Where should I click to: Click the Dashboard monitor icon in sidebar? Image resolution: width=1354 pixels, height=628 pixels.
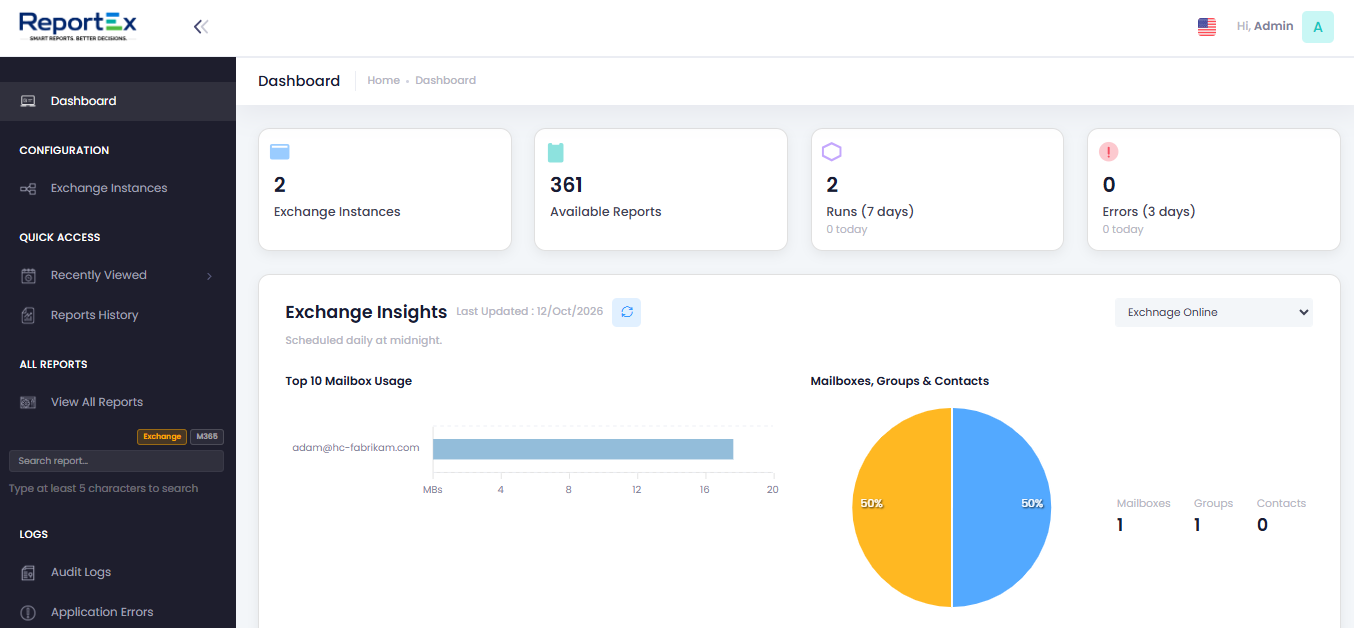(28, 101)
